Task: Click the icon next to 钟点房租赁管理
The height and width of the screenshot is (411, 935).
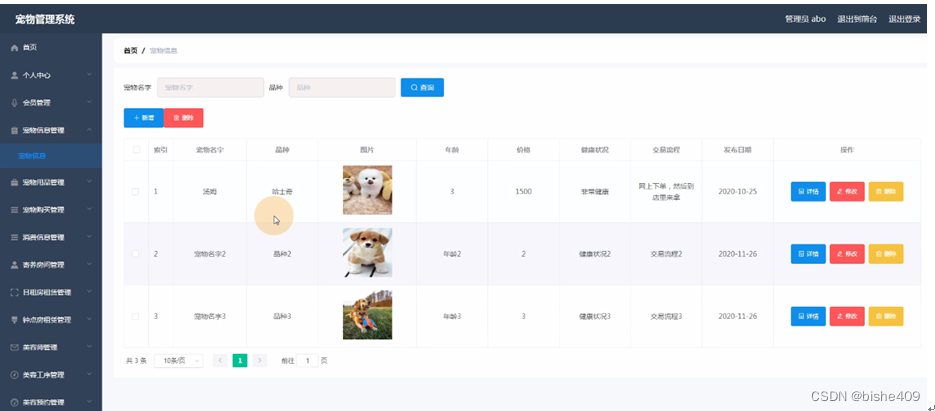Action: point(15,320)
